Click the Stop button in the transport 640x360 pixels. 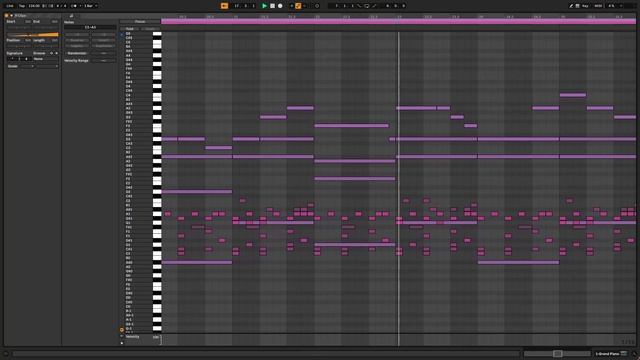click(x=272, y=6)
